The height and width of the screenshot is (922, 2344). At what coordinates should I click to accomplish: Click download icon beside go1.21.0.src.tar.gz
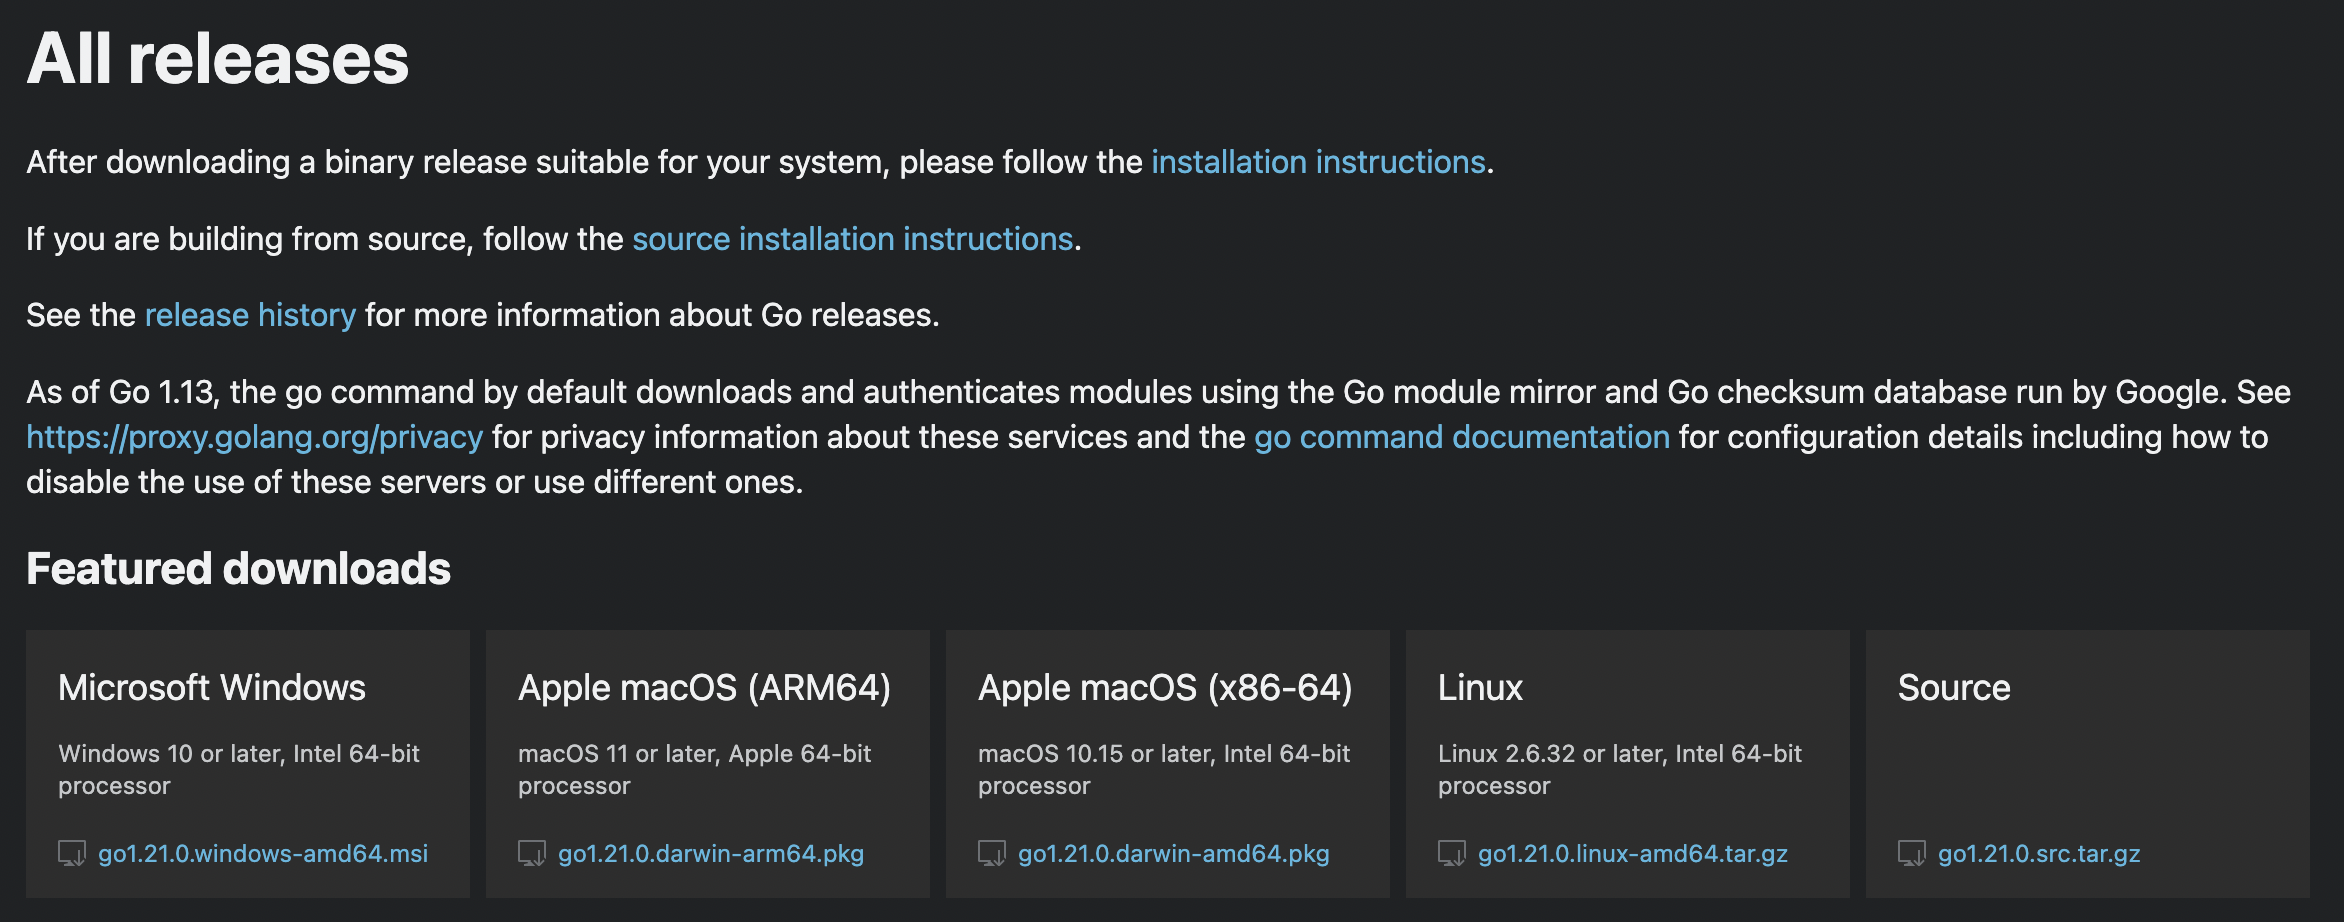(1912, 853)
